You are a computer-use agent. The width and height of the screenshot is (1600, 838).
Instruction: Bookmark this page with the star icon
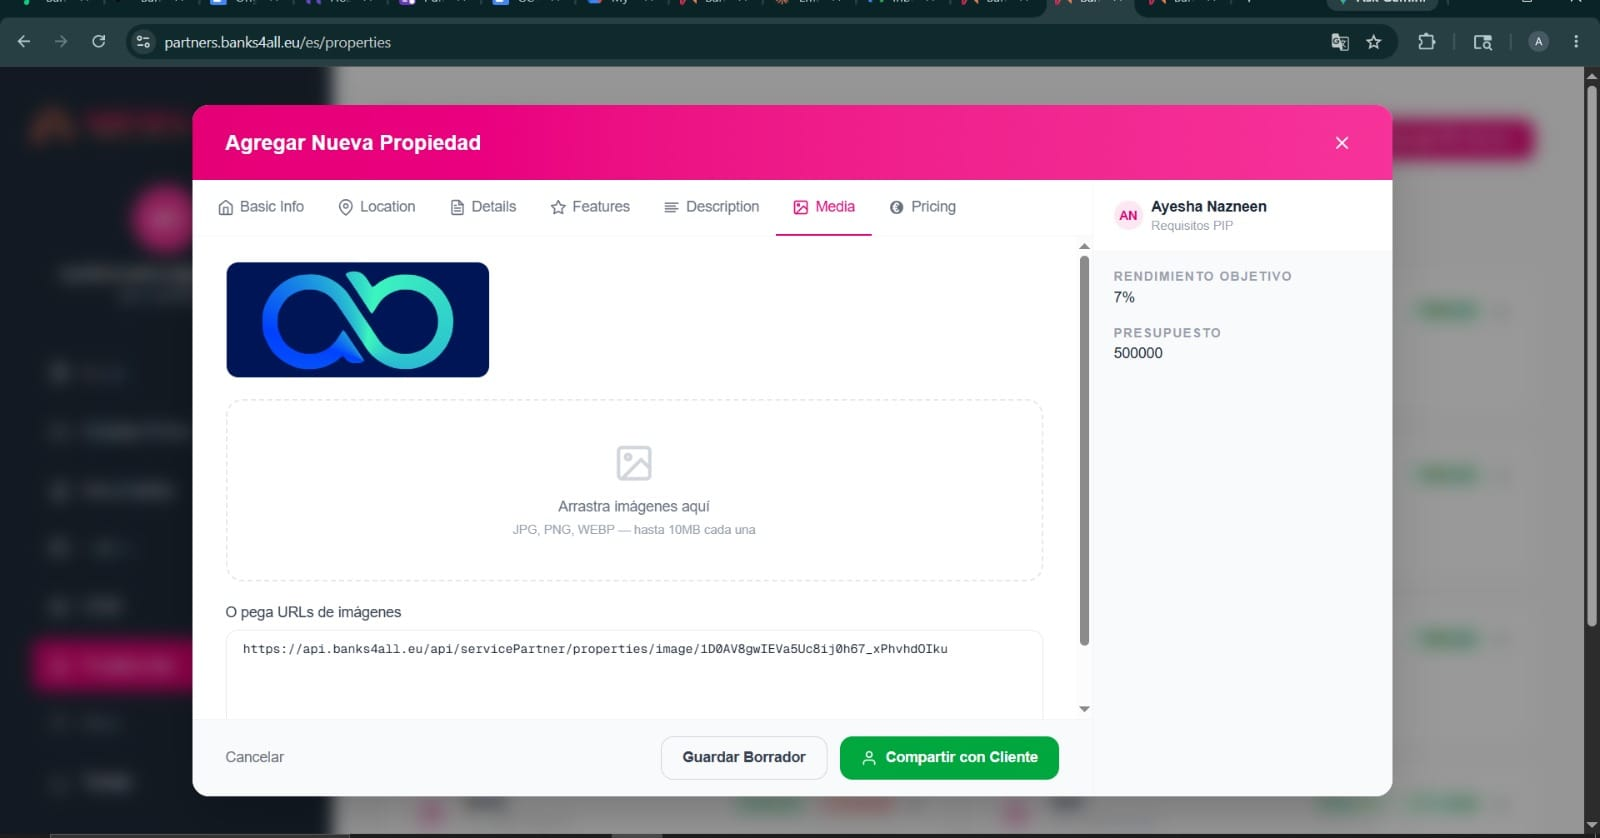click(x=1374, y=42)
